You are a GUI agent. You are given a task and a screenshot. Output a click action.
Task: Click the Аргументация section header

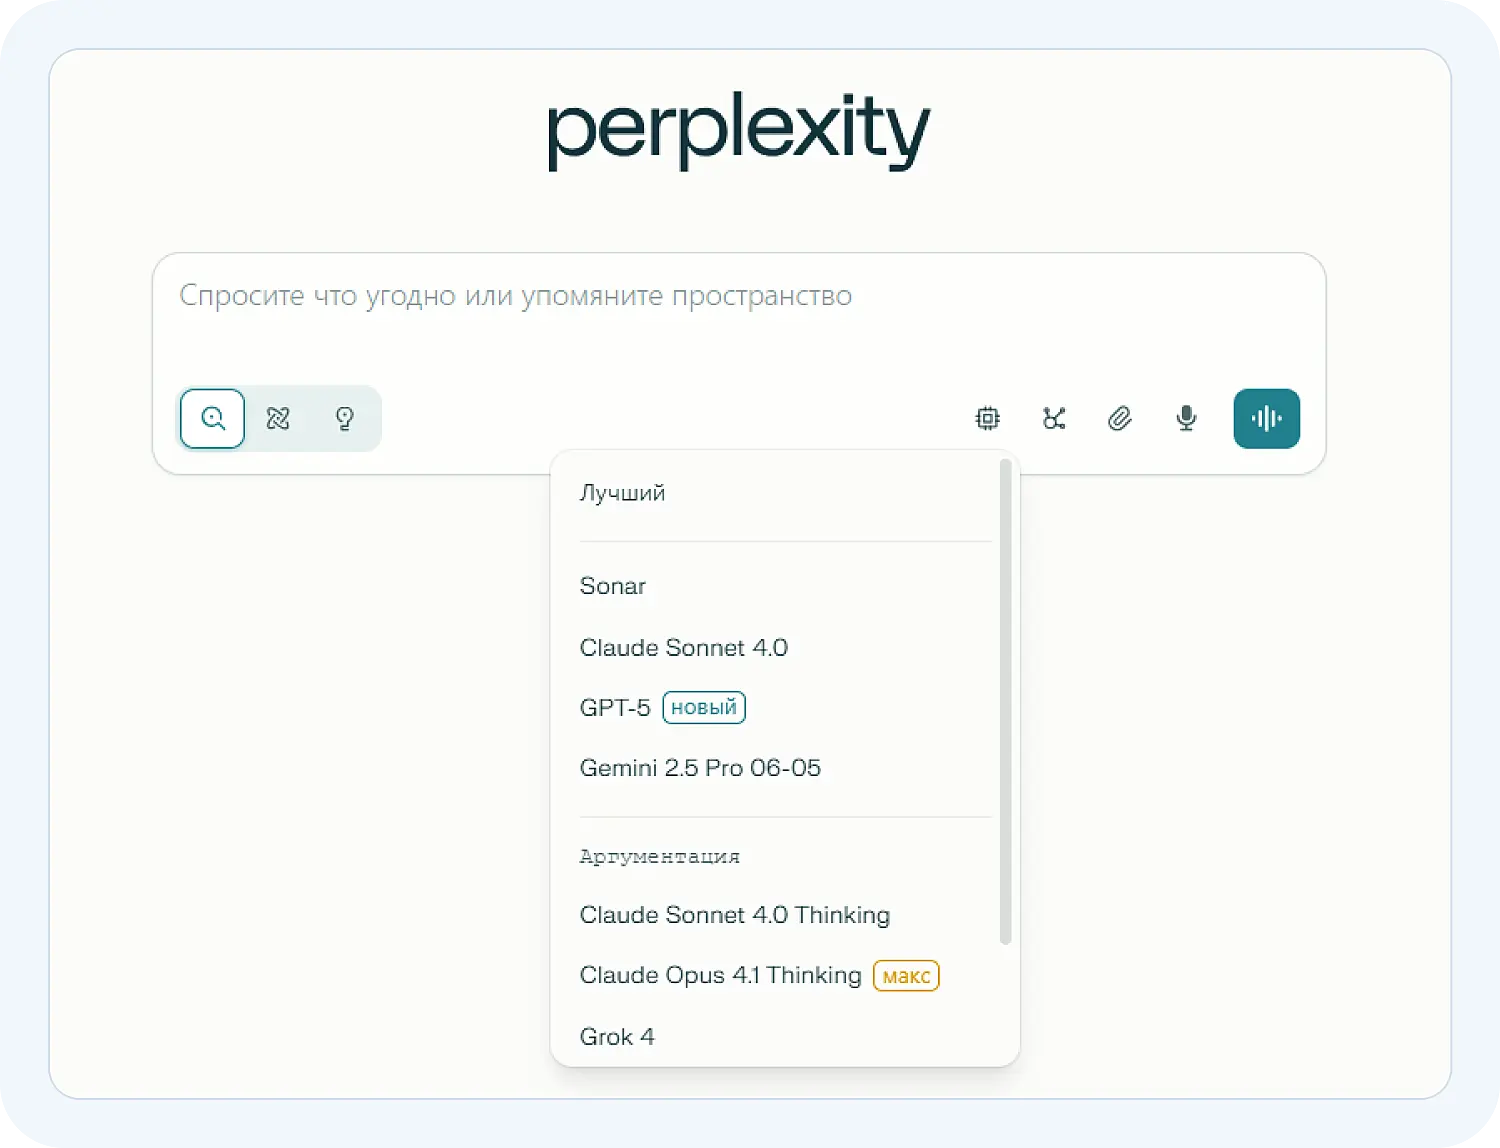pyautogui.click(x=660, y=856)
